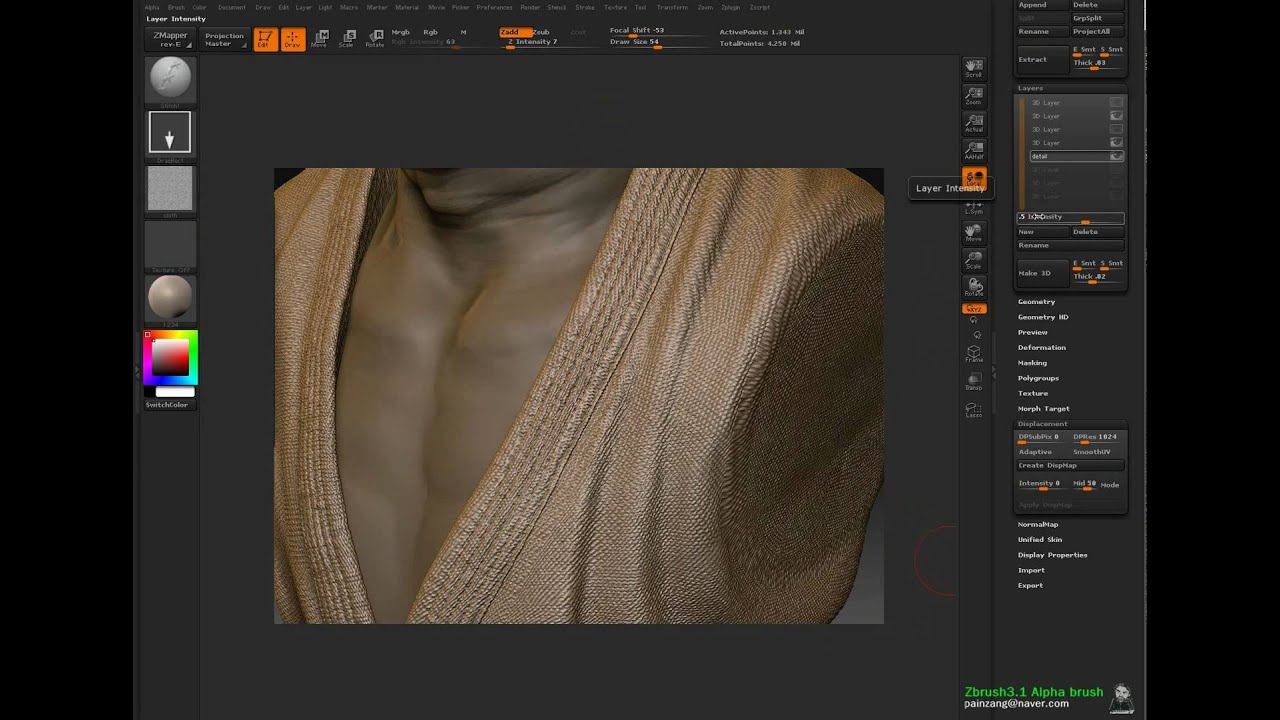The width and height of the screenshot is (1280, 720).
Task: Expand the NormalMap subpalette
Action: click(x=1038, y=524)
